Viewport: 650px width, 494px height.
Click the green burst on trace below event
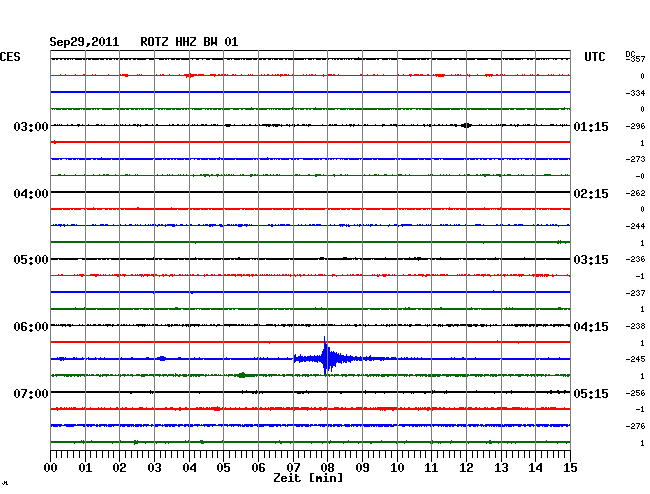[x=243, y=375]
